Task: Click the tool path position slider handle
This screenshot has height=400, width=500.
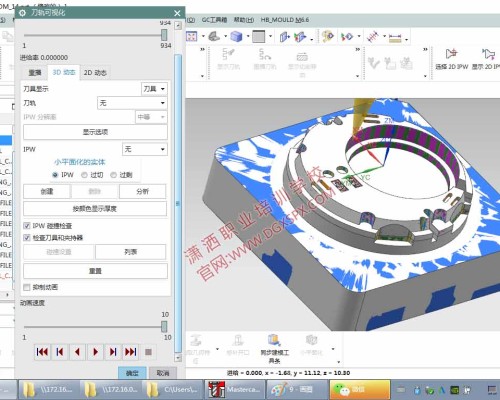Action: pyautogui.click(x=164, y=35)
